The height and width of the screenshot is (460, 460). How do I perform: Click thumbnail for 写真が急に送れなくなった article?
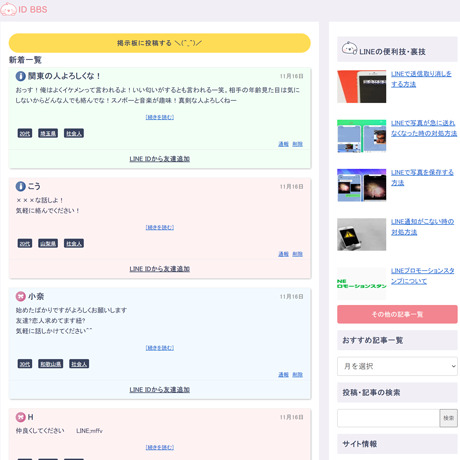tap(362, 136)
